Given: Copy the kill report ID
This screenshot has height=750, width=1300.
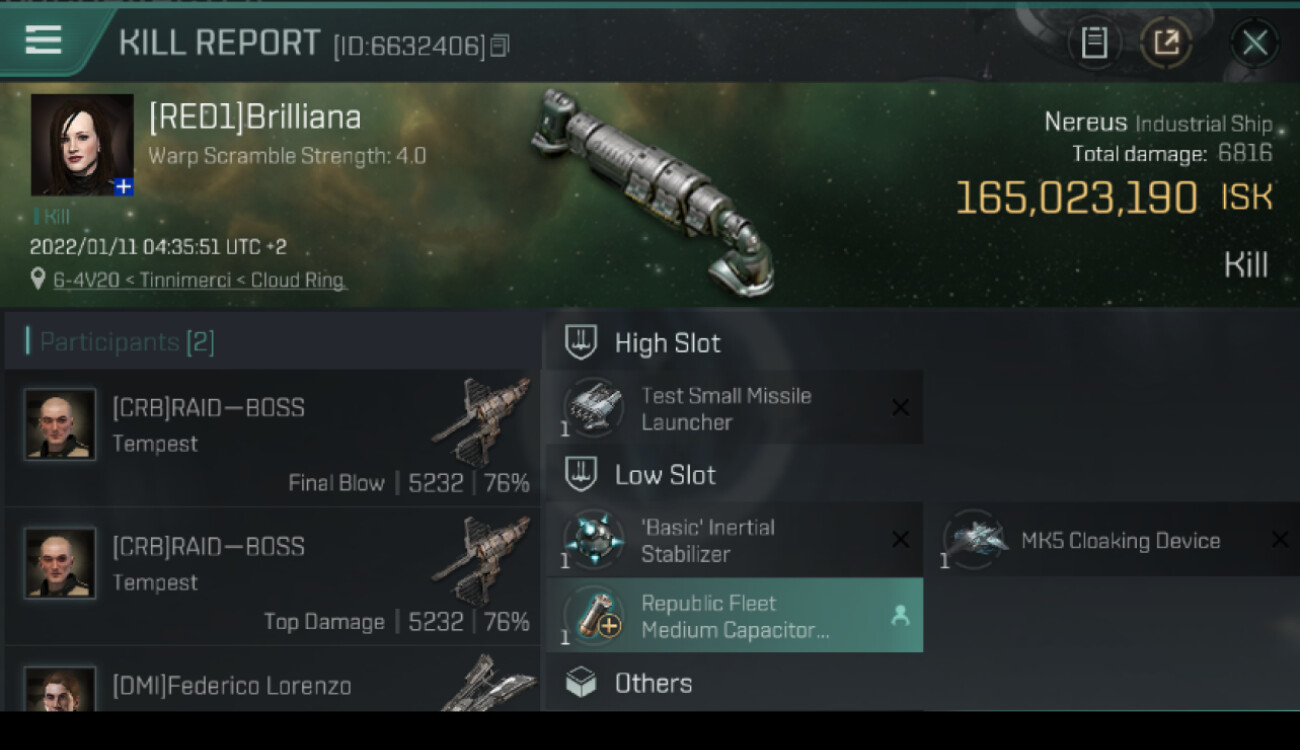Looking at the screenshot, I should point(500,46).
